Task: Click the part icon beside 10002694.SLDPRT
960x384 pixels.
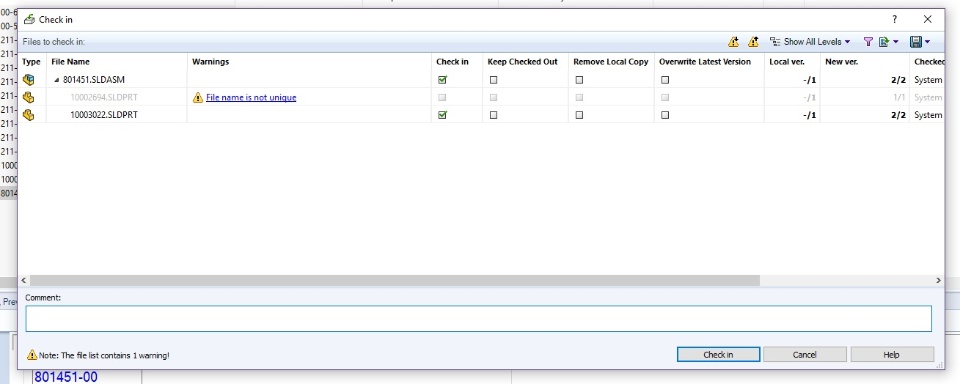Action: (28, 97)
